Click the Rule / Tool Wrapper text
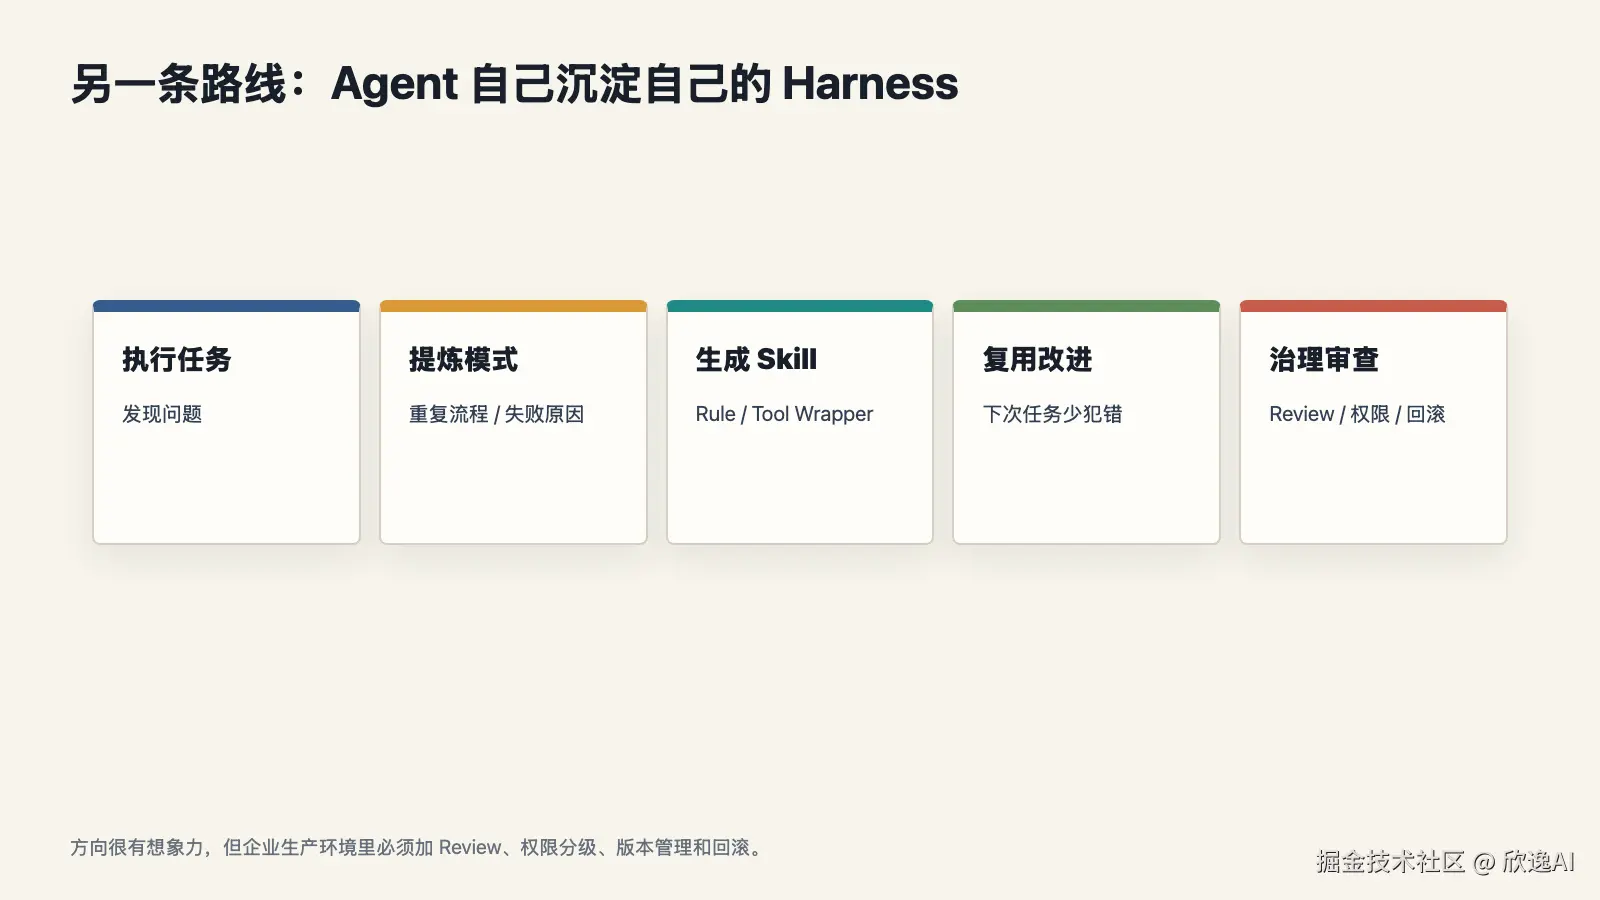 click(784, 414)
